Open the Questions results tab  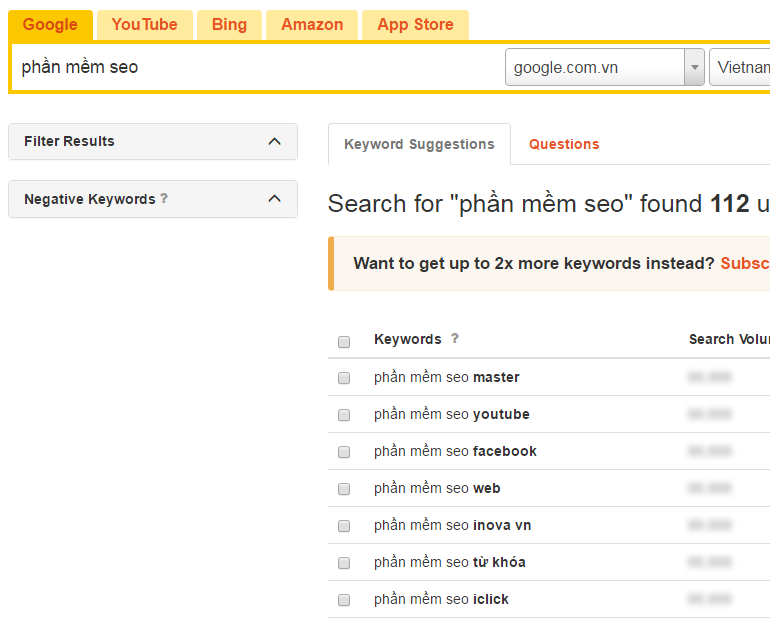pyautogui.click(x=564, y=144)
